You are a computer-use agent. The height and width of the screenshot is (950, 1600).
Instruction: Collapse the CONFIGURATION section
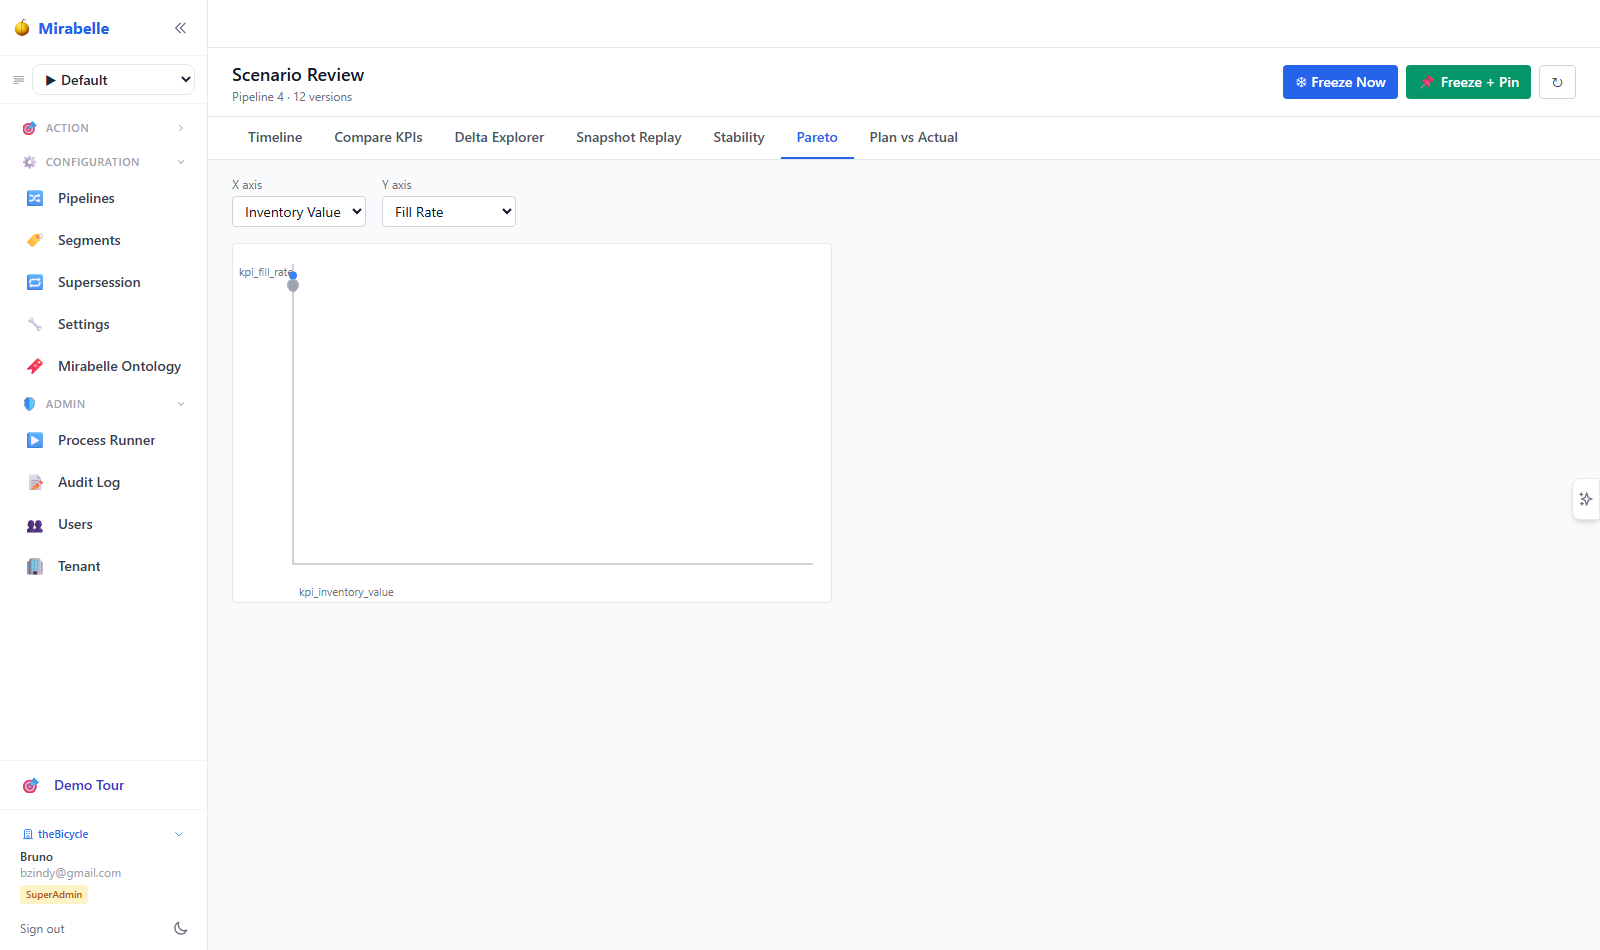tap(103, 162)
